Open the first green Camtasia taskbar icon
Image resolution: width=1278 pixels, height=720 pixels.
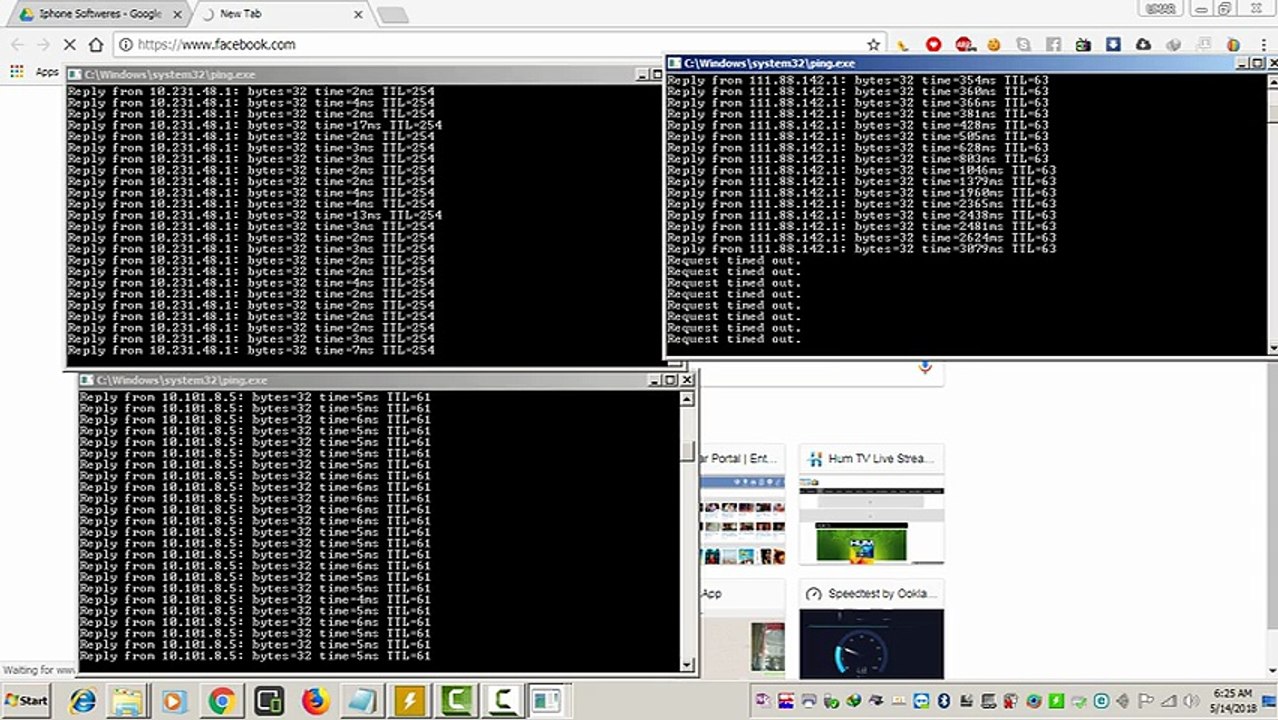pos(456,701)
